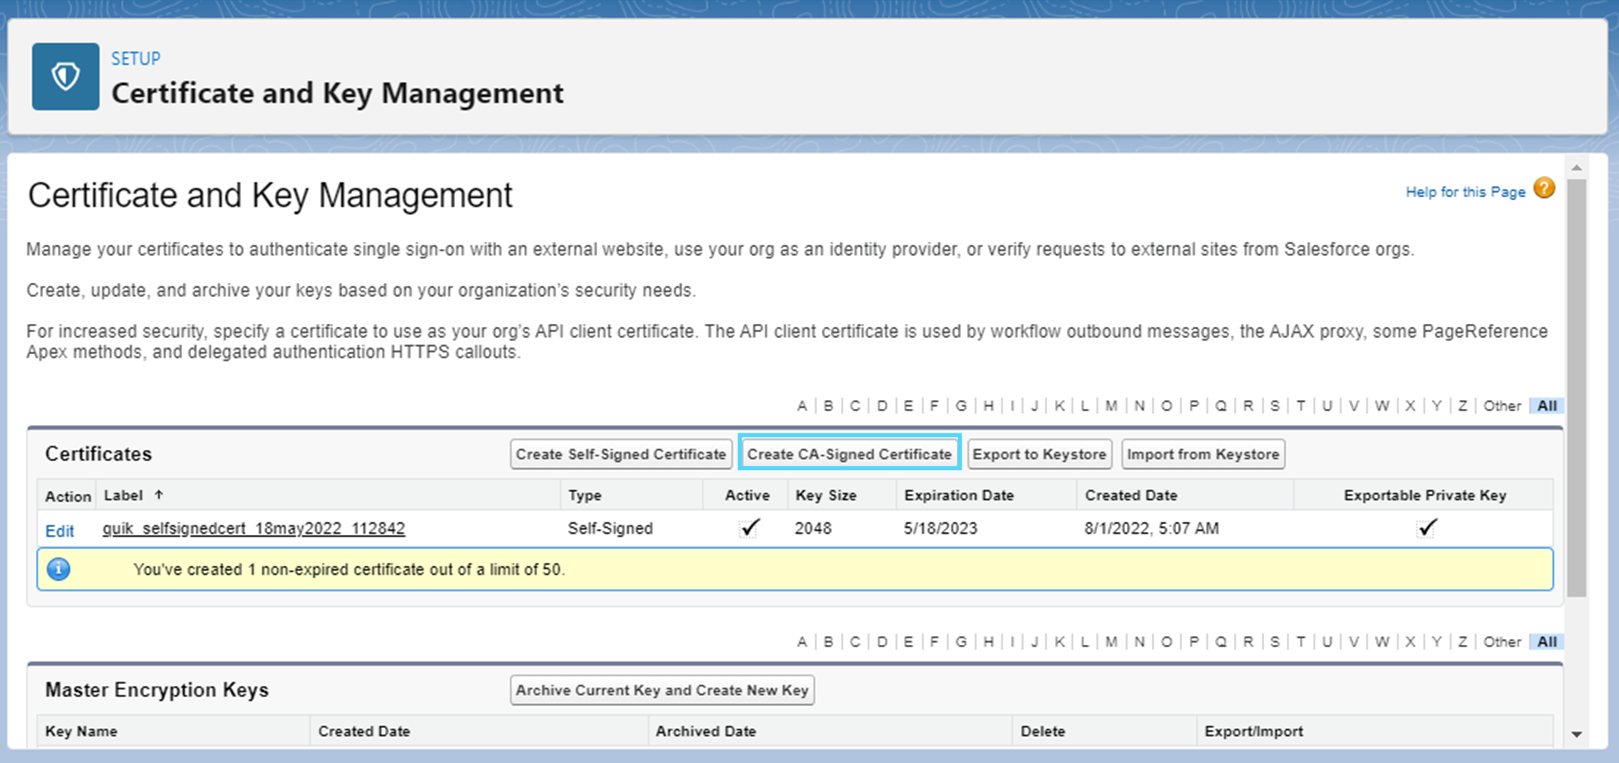Click the Delete column header

[x=1043, y=731]
